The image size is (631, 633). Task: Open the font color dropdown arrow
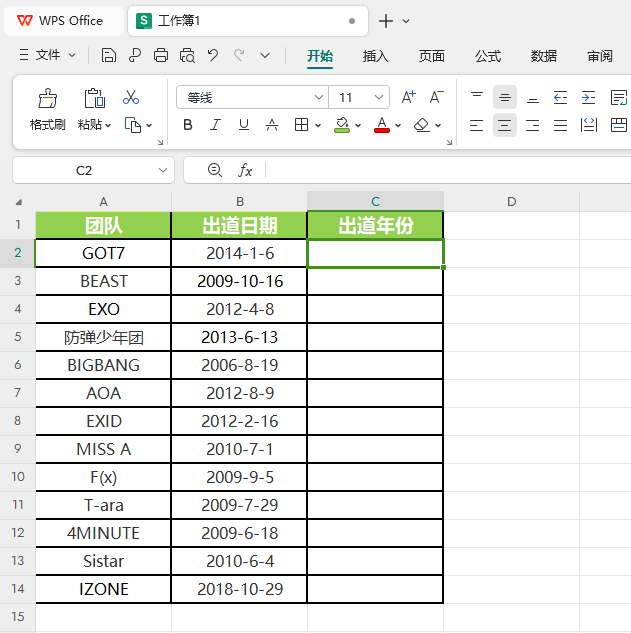(x=398, y=126)
